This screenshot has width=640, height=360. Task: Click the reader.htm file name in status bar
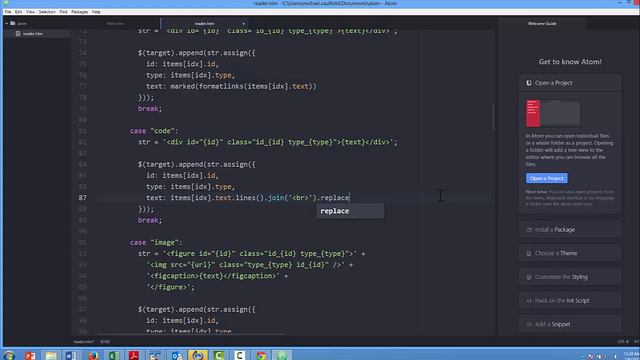[84, 342]
